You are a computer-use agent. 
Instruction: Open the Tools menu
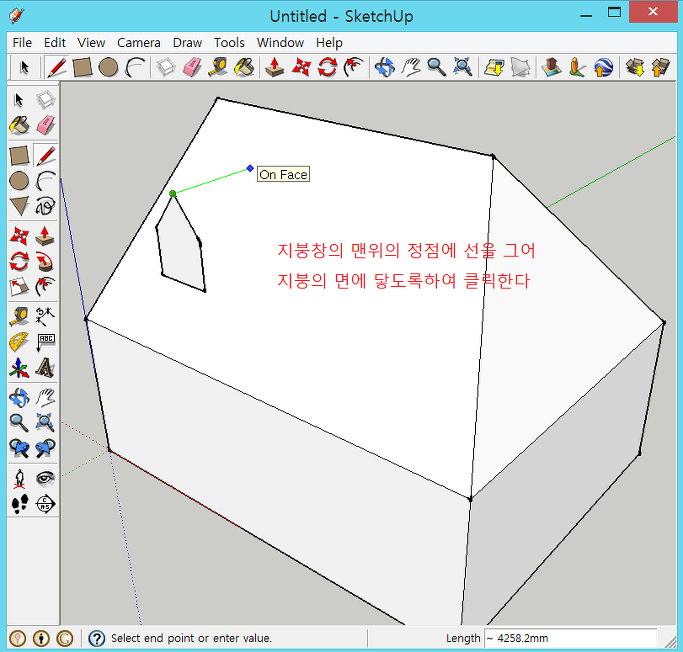tap(229, 43)
